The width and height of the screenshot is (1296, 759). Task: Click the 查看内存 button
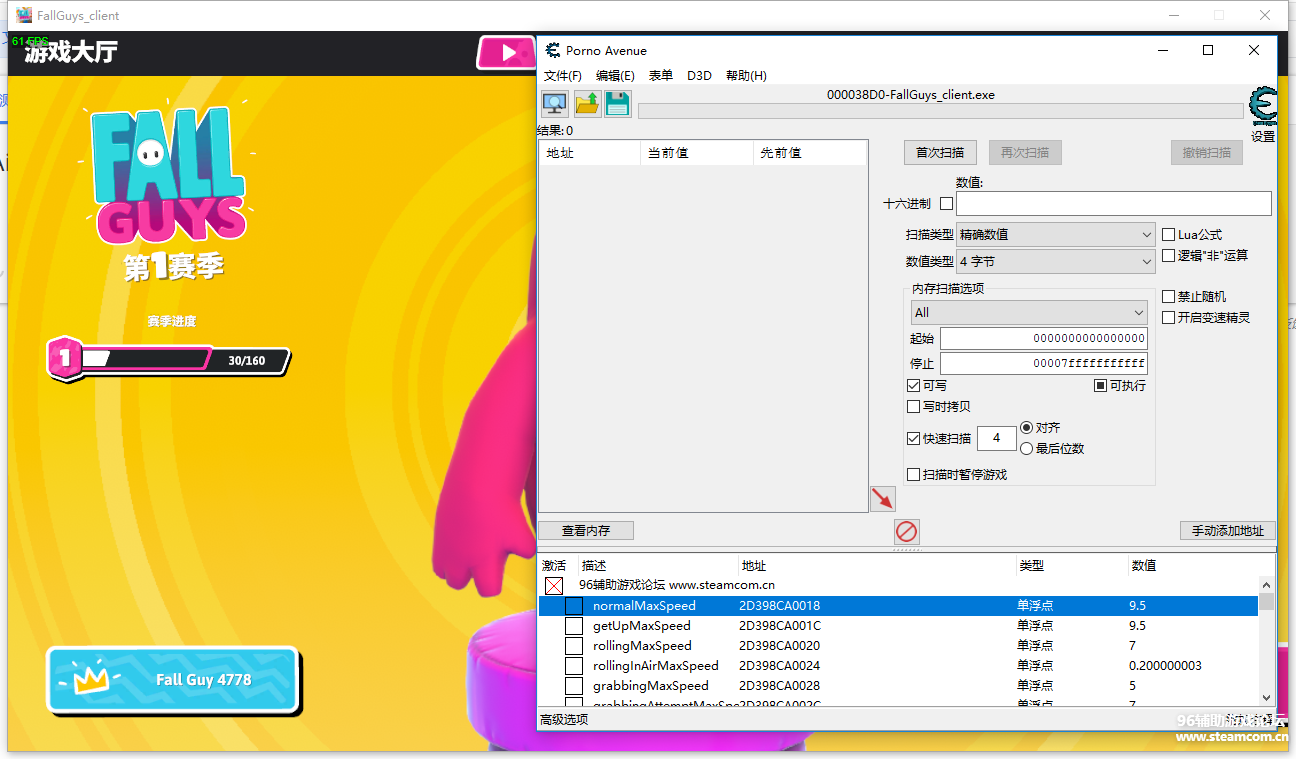tap(586, 531)
